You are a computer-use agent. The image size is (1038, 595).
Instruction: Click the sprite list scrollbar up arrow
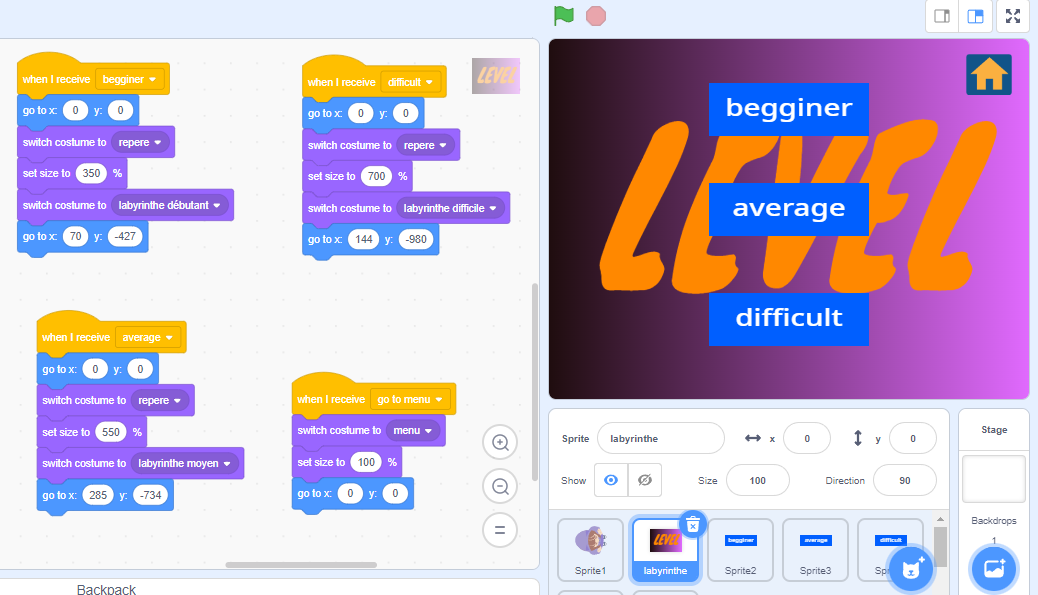940,520
